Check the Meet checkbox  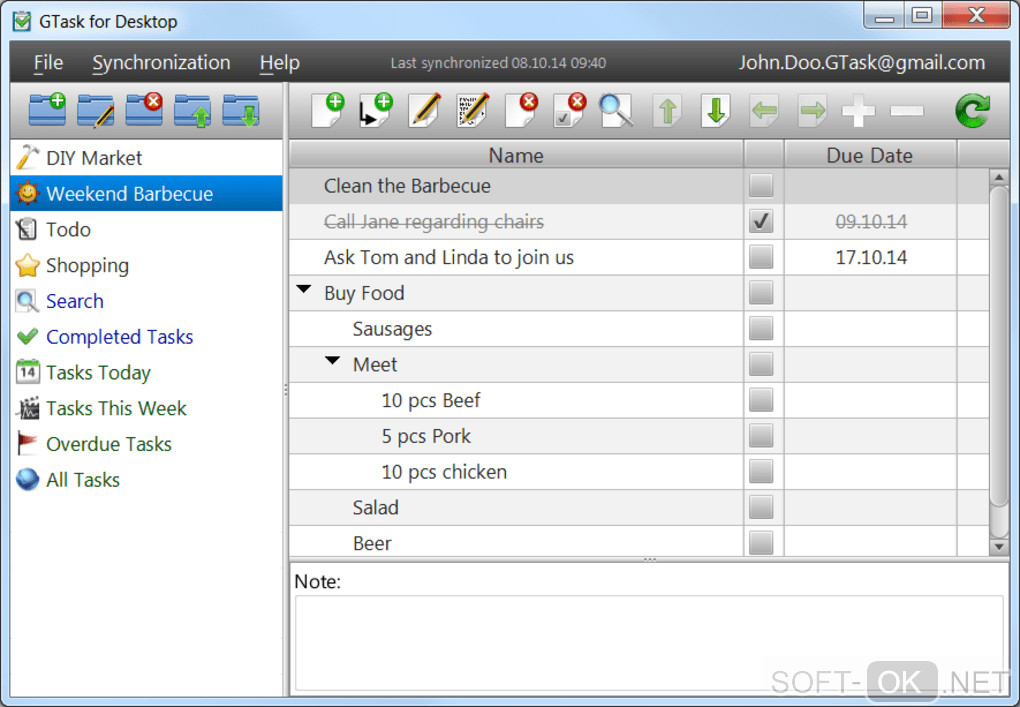pos(761,364)
